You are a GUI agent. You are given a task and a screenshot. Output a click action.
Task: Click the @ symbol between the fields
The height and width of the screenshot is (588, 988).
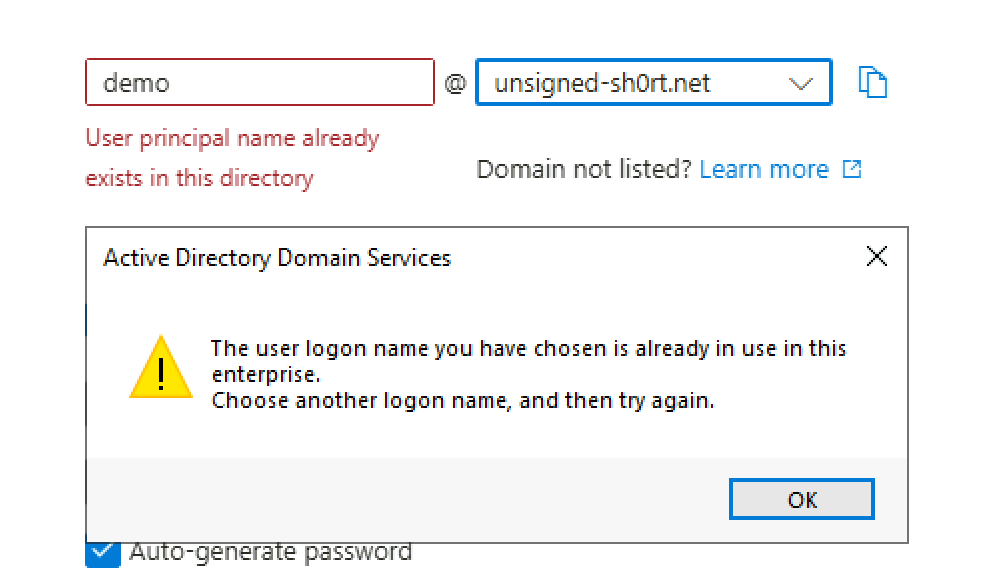coord(455,84)
